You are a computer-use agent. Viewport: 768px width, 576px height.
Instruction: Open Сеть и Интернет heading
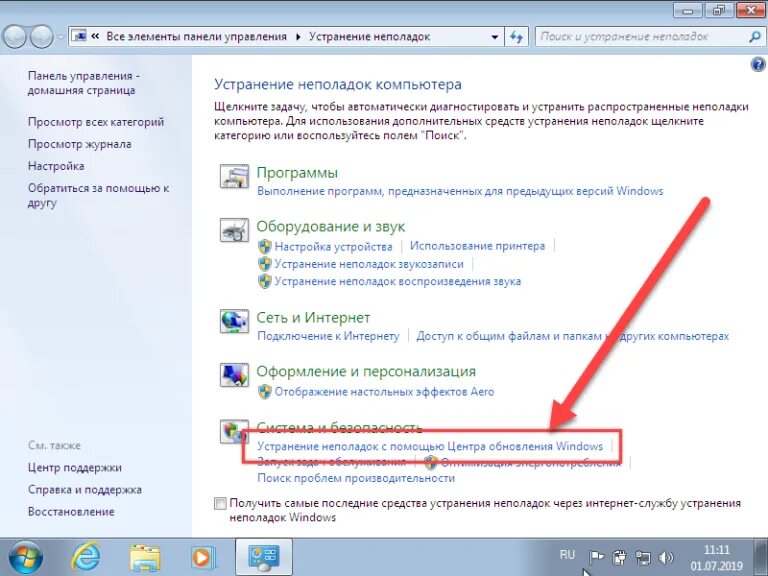coord(313,317)
